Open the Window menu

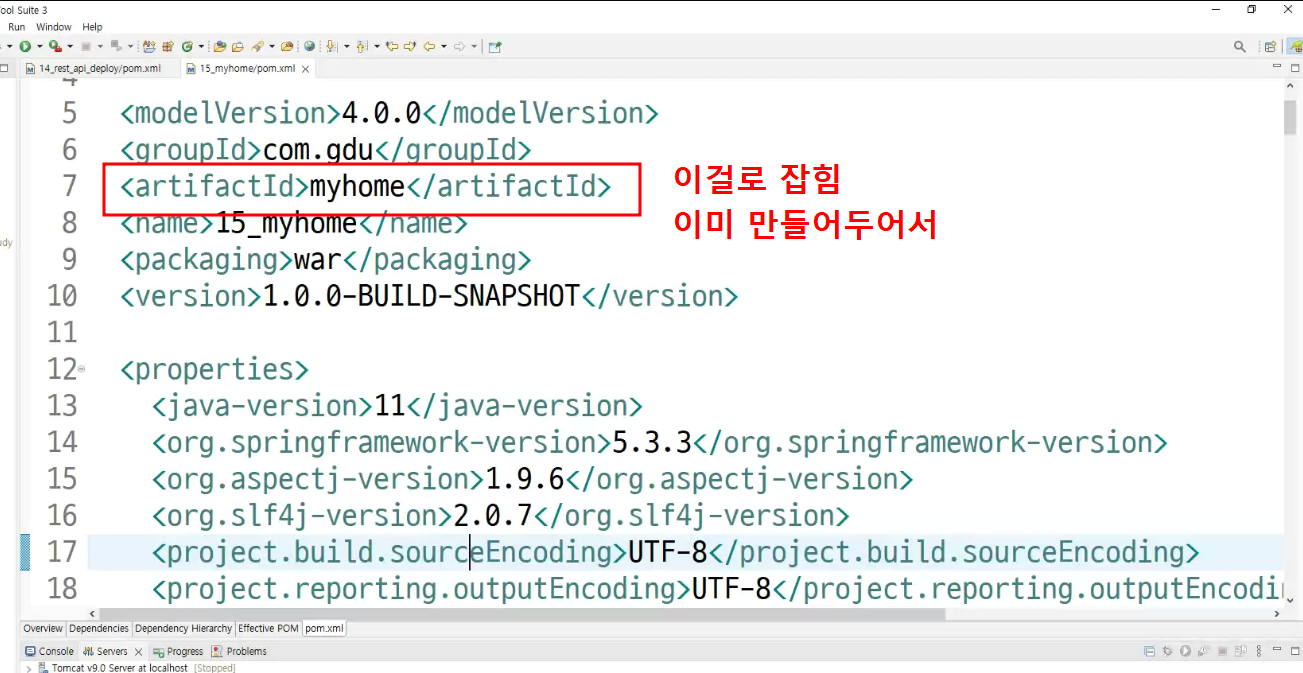[x=53, y=27]
